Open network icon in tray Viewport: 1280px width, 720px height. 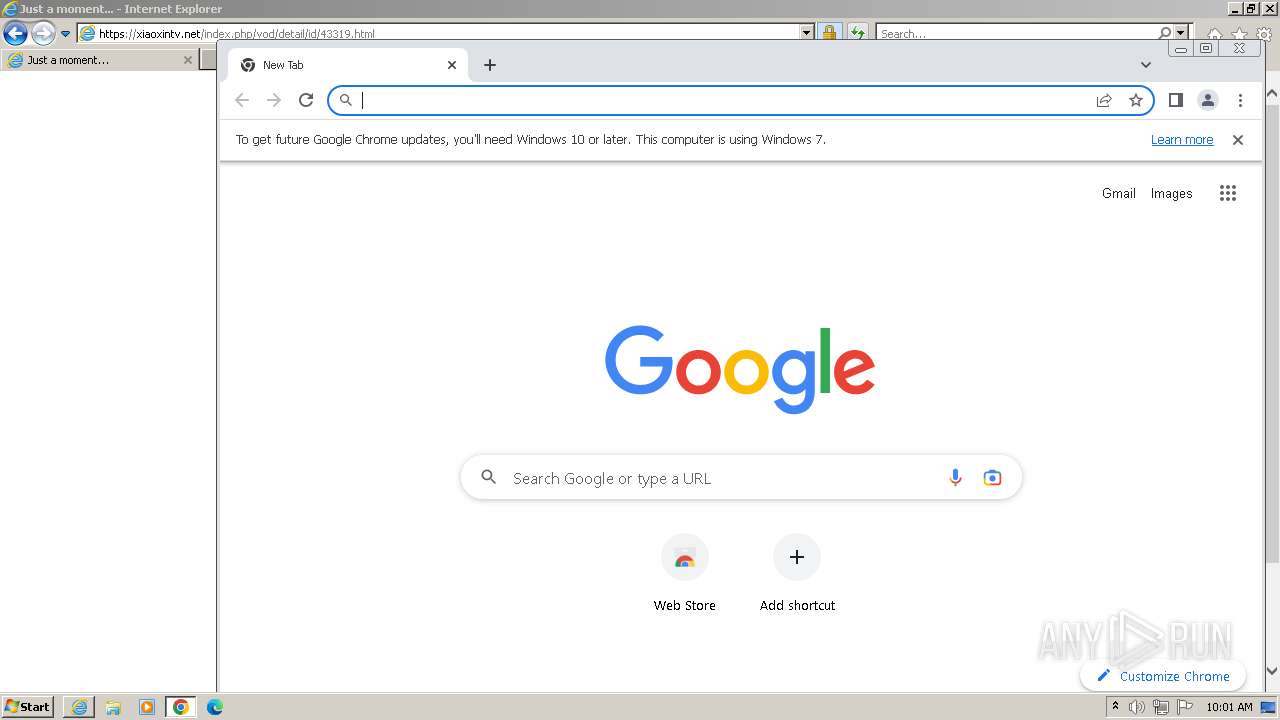click(x=1161, y=707)
